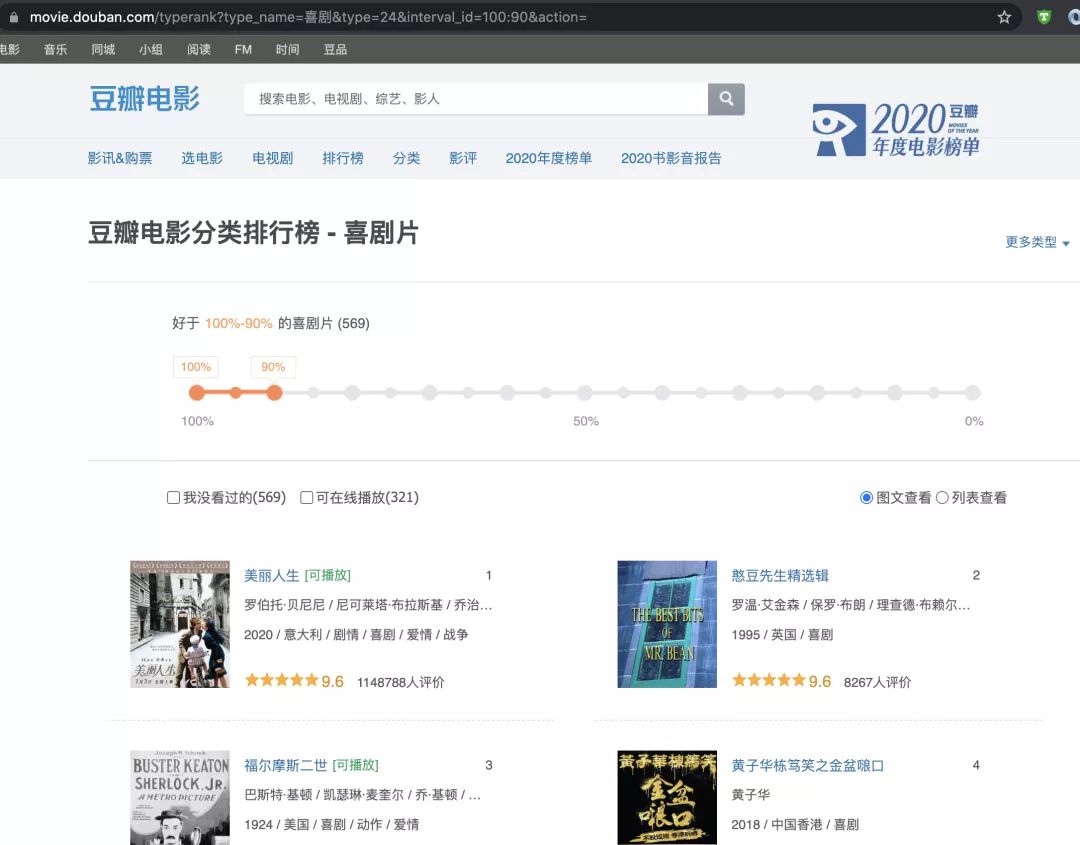Click the 1995 / 英国 / 喜剧 text
This screenshot has width=1080, height=845.
tap(782, 634)
